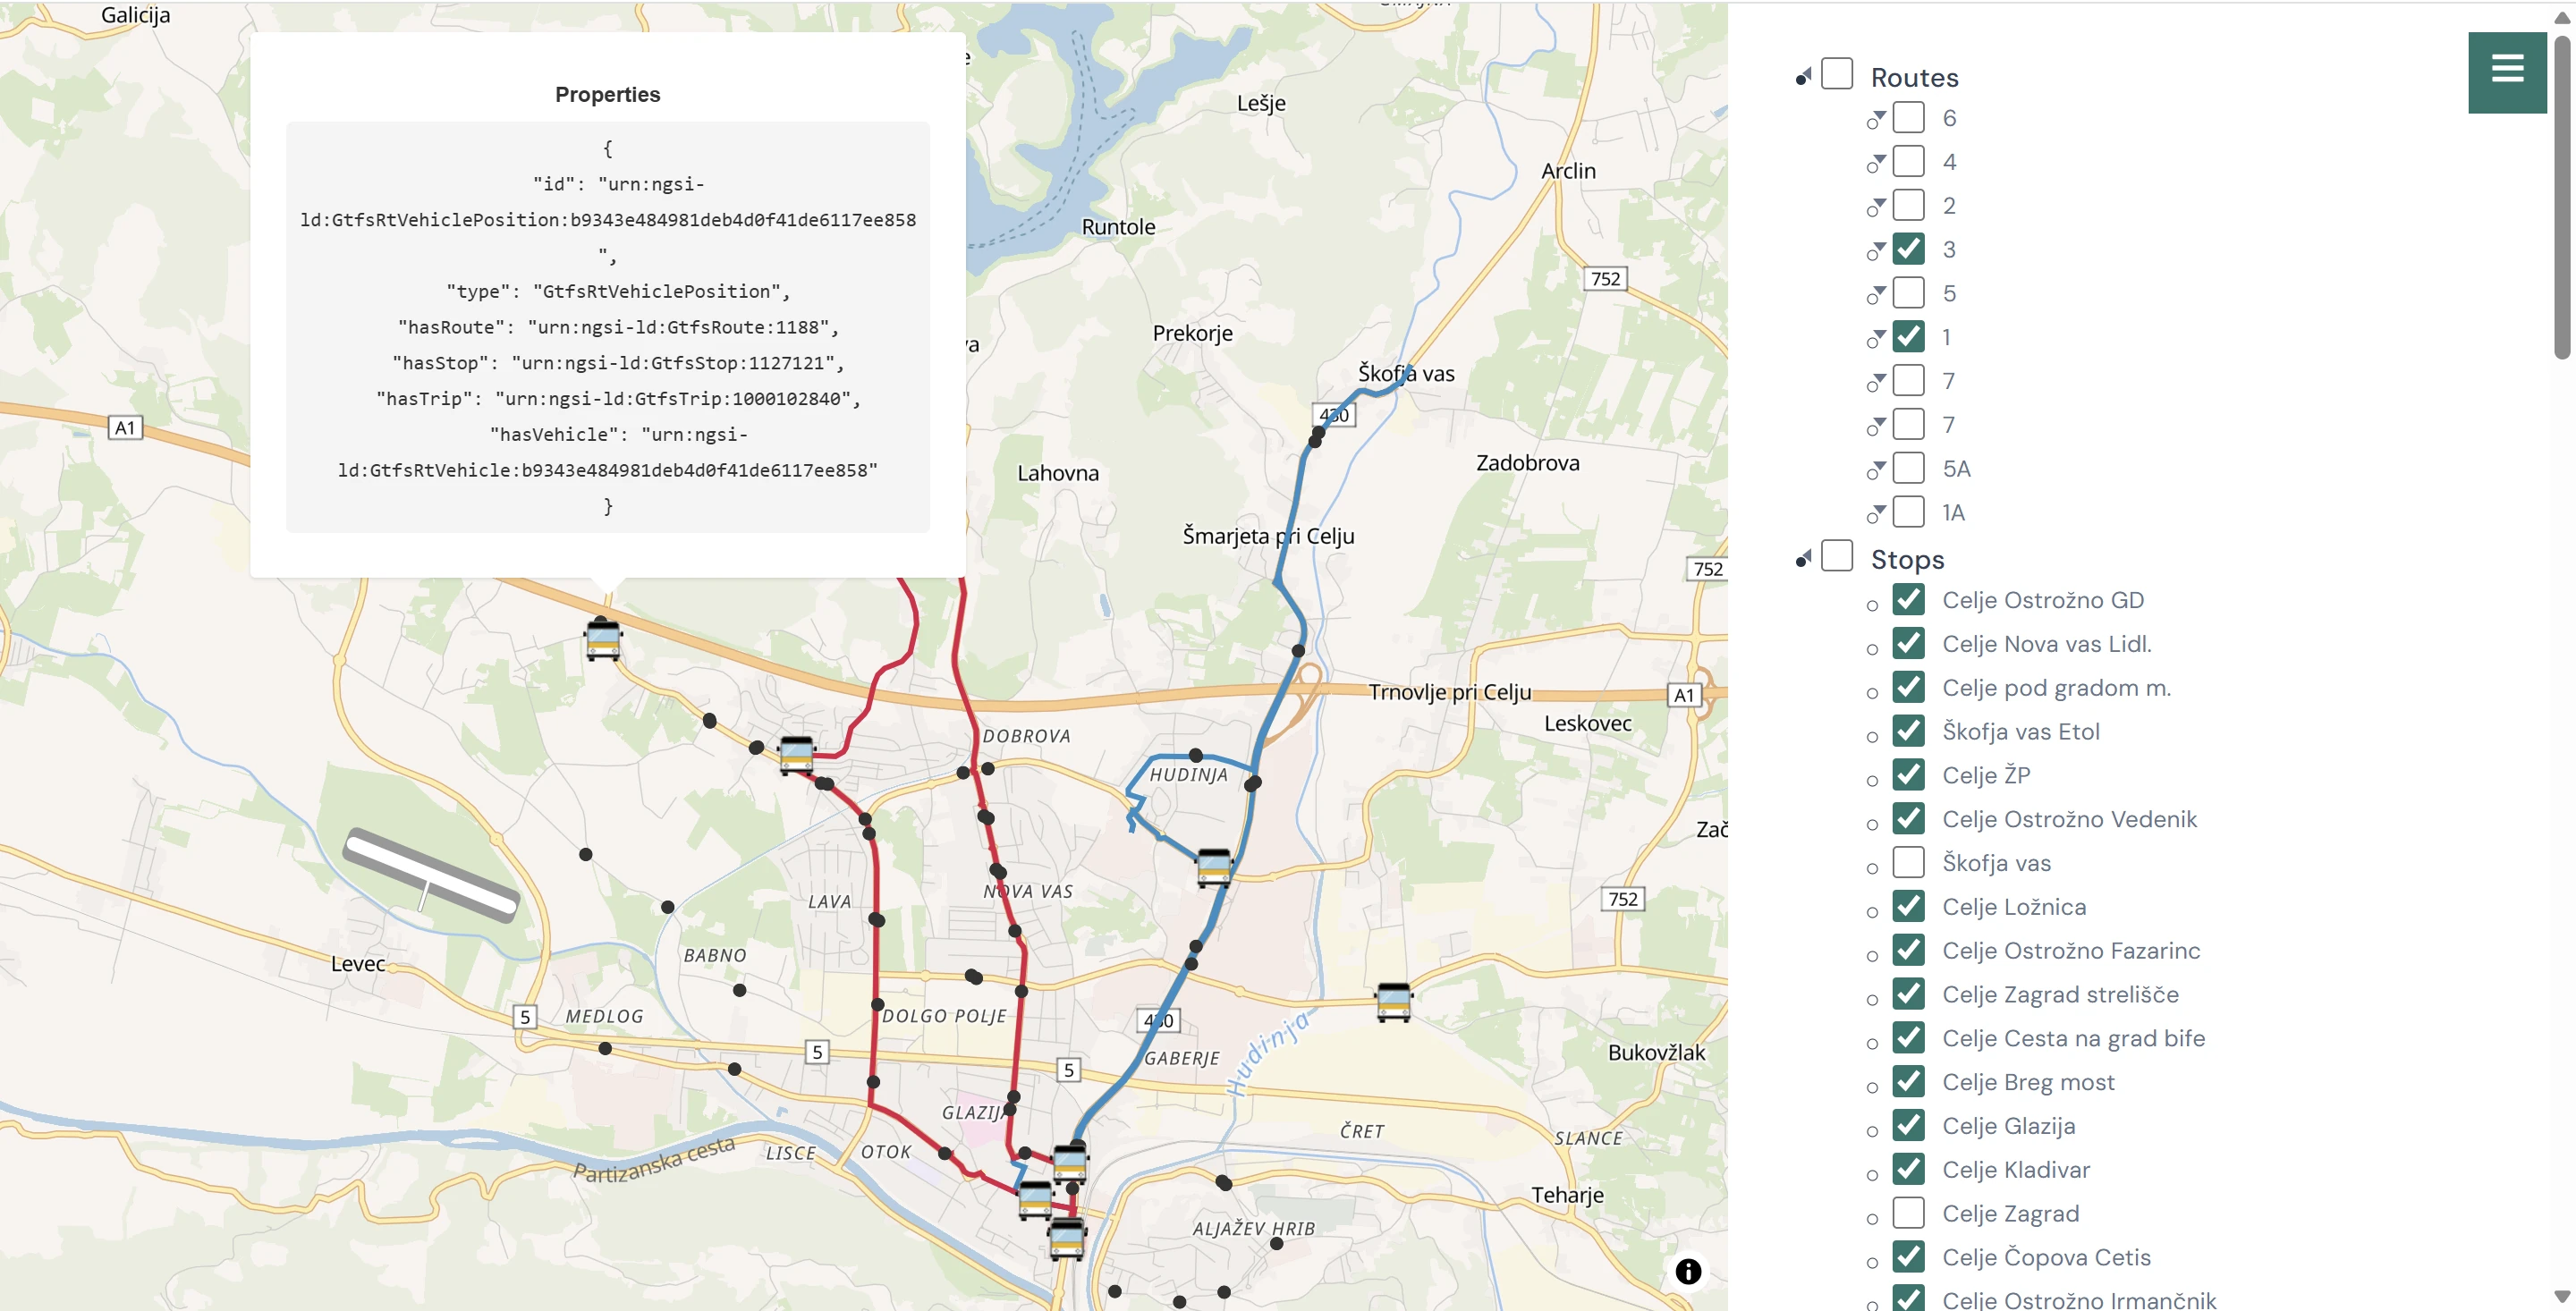This screenshot has width=2576, height=1311.
Task: Click the bus icon west of Dobrova
Action: point(796,754)
